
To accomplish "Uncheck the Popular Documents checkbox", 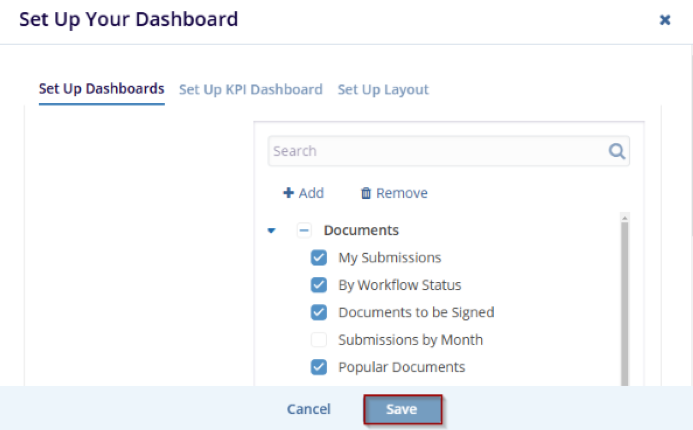I will pyautogui.click(x=319, y=367).
